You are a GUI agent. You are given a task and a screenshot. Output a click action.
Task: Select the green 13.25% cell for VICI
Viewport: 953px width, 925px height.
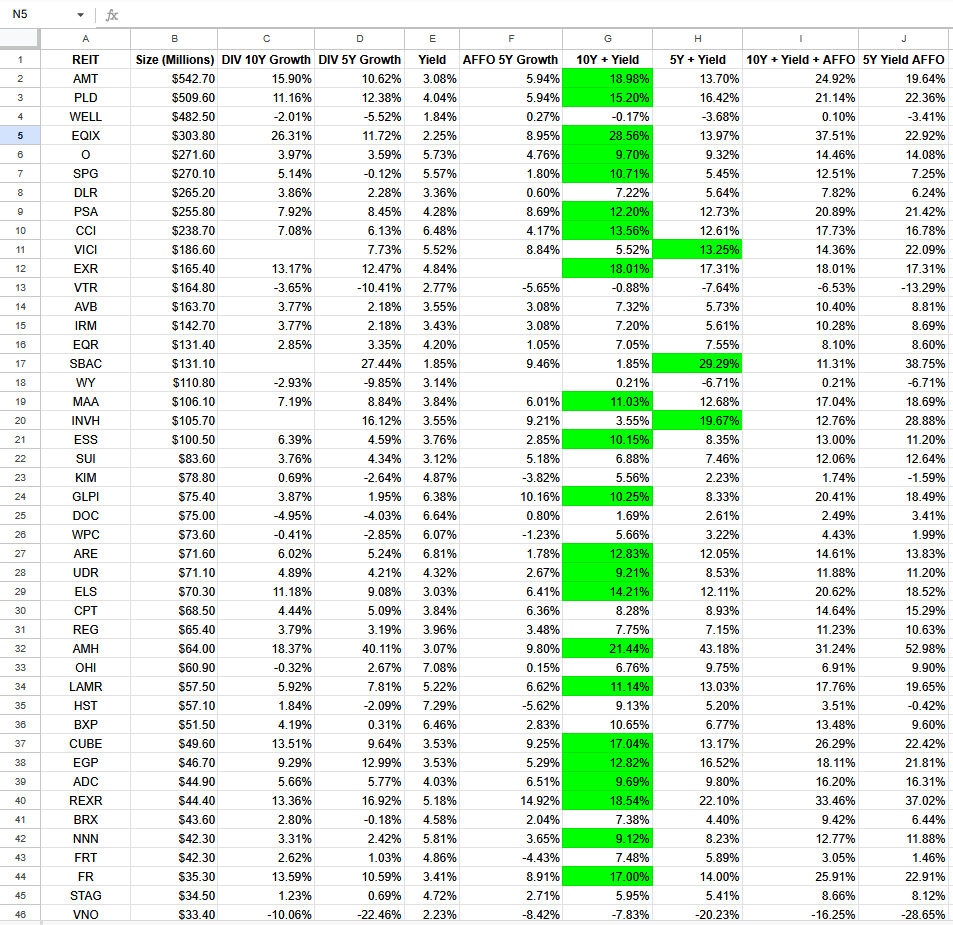[698, 249]
